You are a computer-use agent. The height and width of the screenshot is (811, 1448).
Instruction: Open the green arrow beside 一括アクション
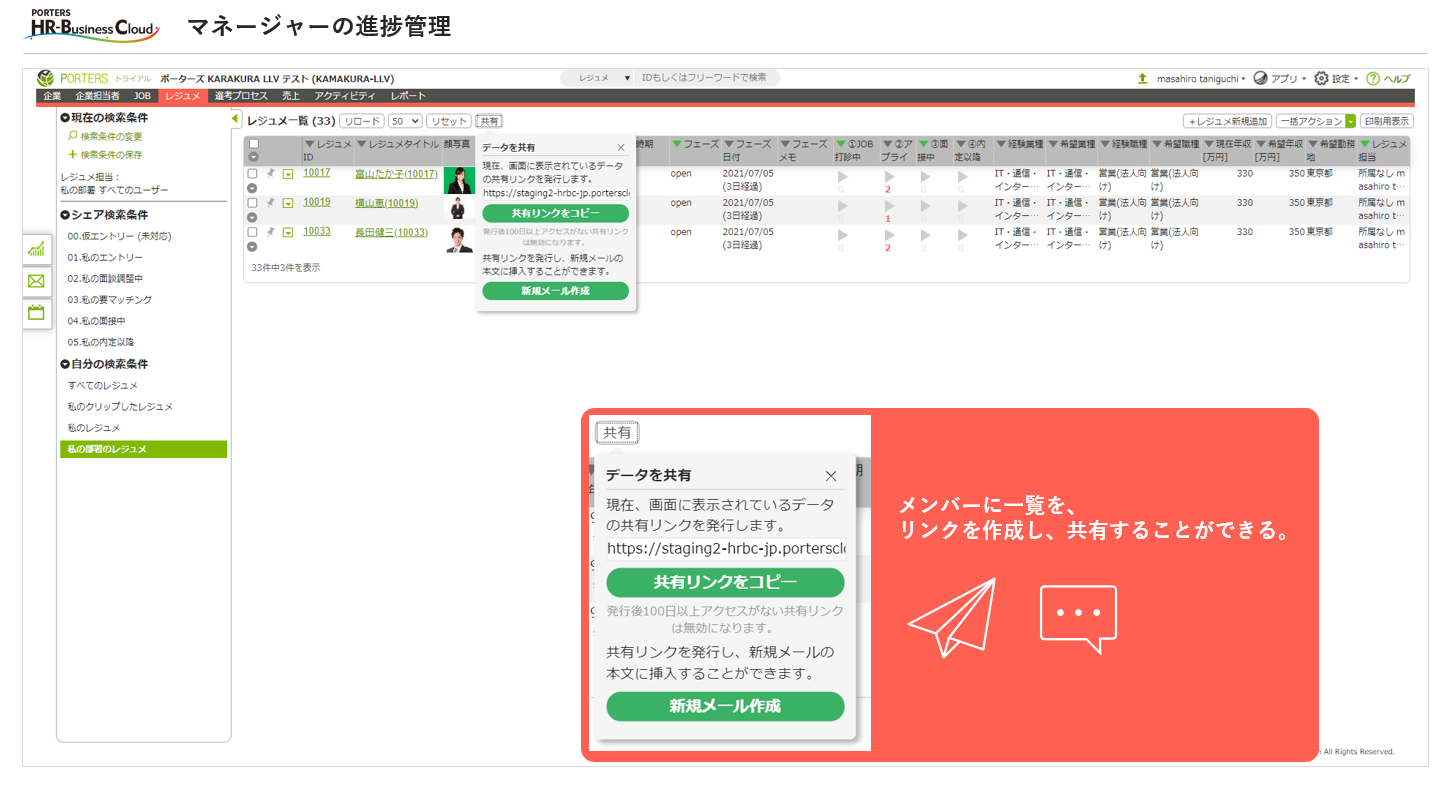(x=1350, y=121)
